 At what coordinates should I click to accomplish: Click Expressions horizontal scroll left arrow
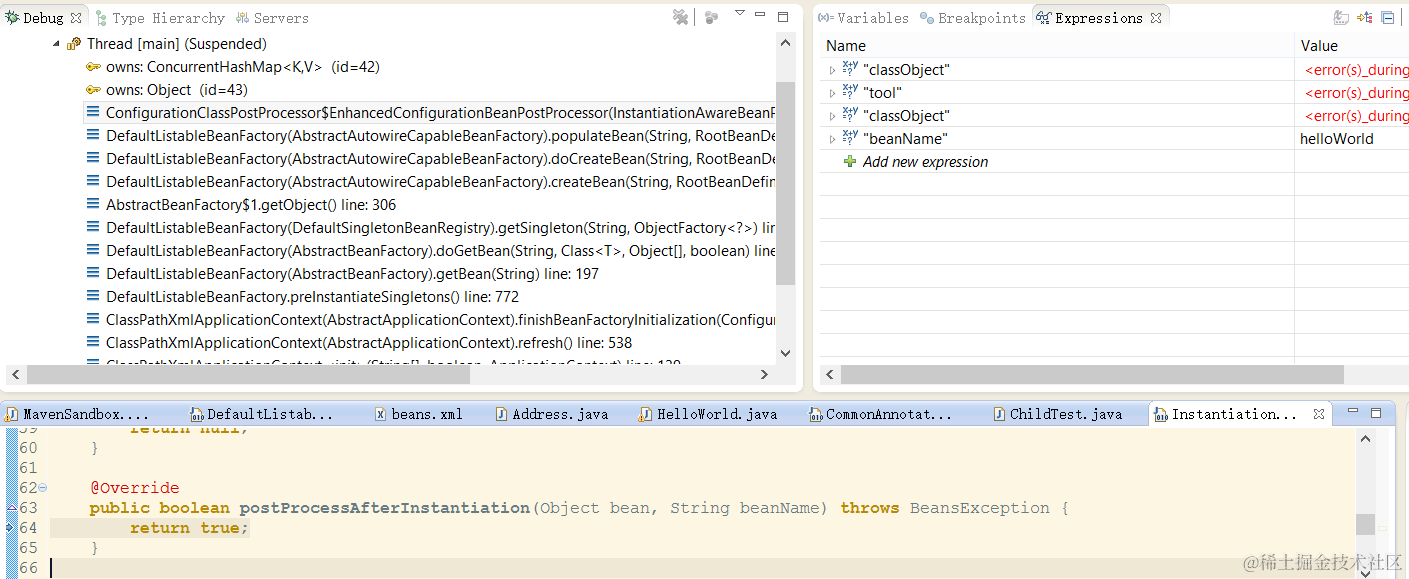pyautogui.click(x=830, y=375)
